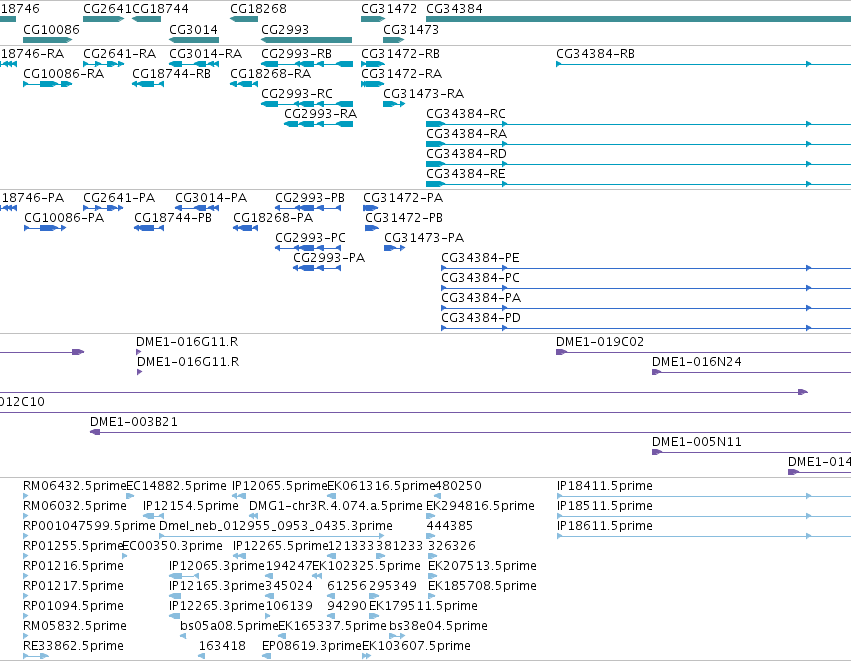Select transcript CG31473-RA

[x=394, y=104]
